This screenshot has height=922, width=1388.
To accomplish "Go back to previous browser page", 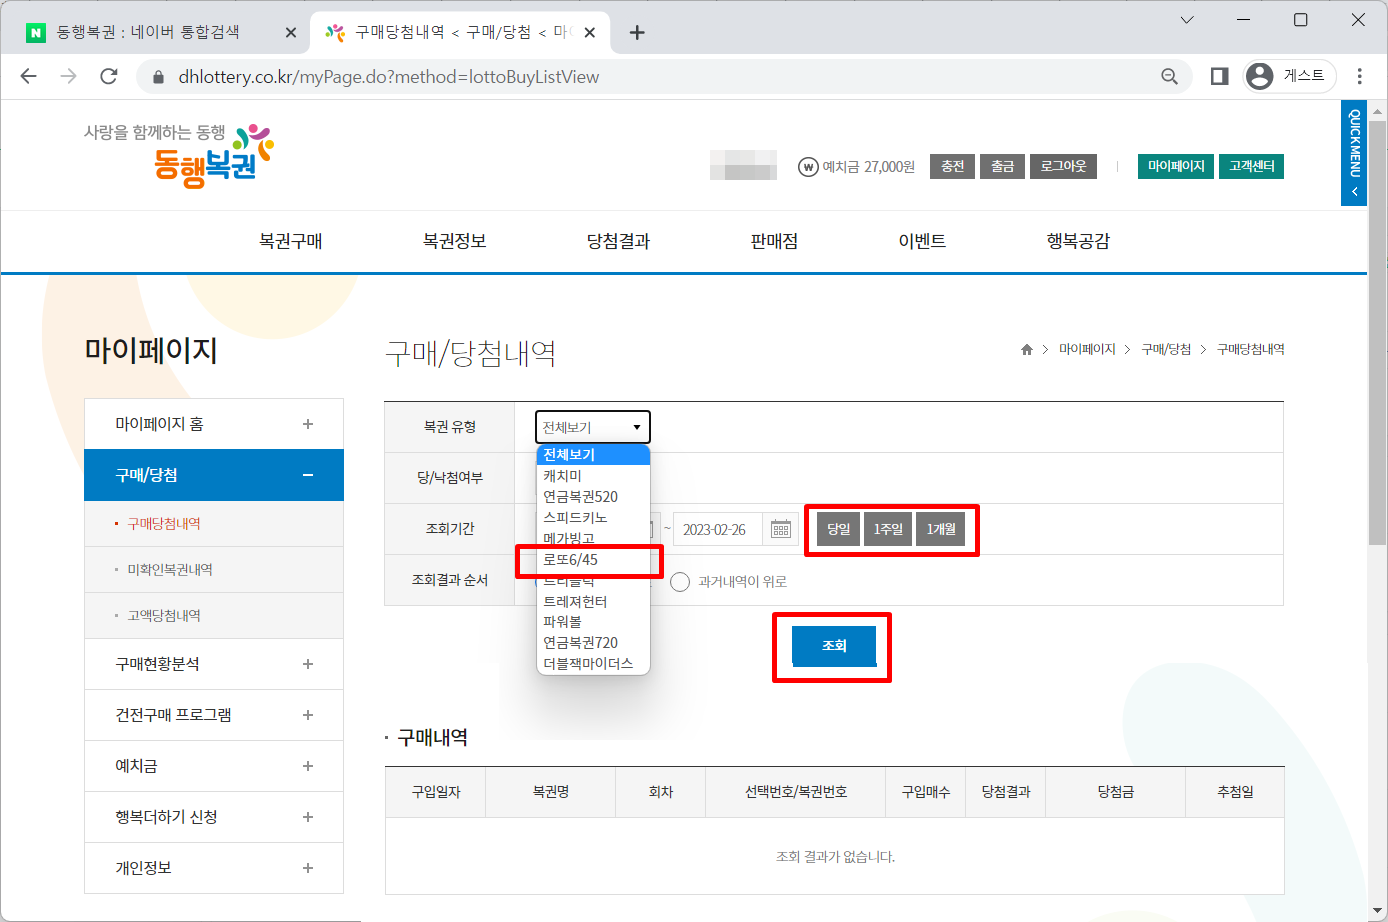I will tap(28, 76).
